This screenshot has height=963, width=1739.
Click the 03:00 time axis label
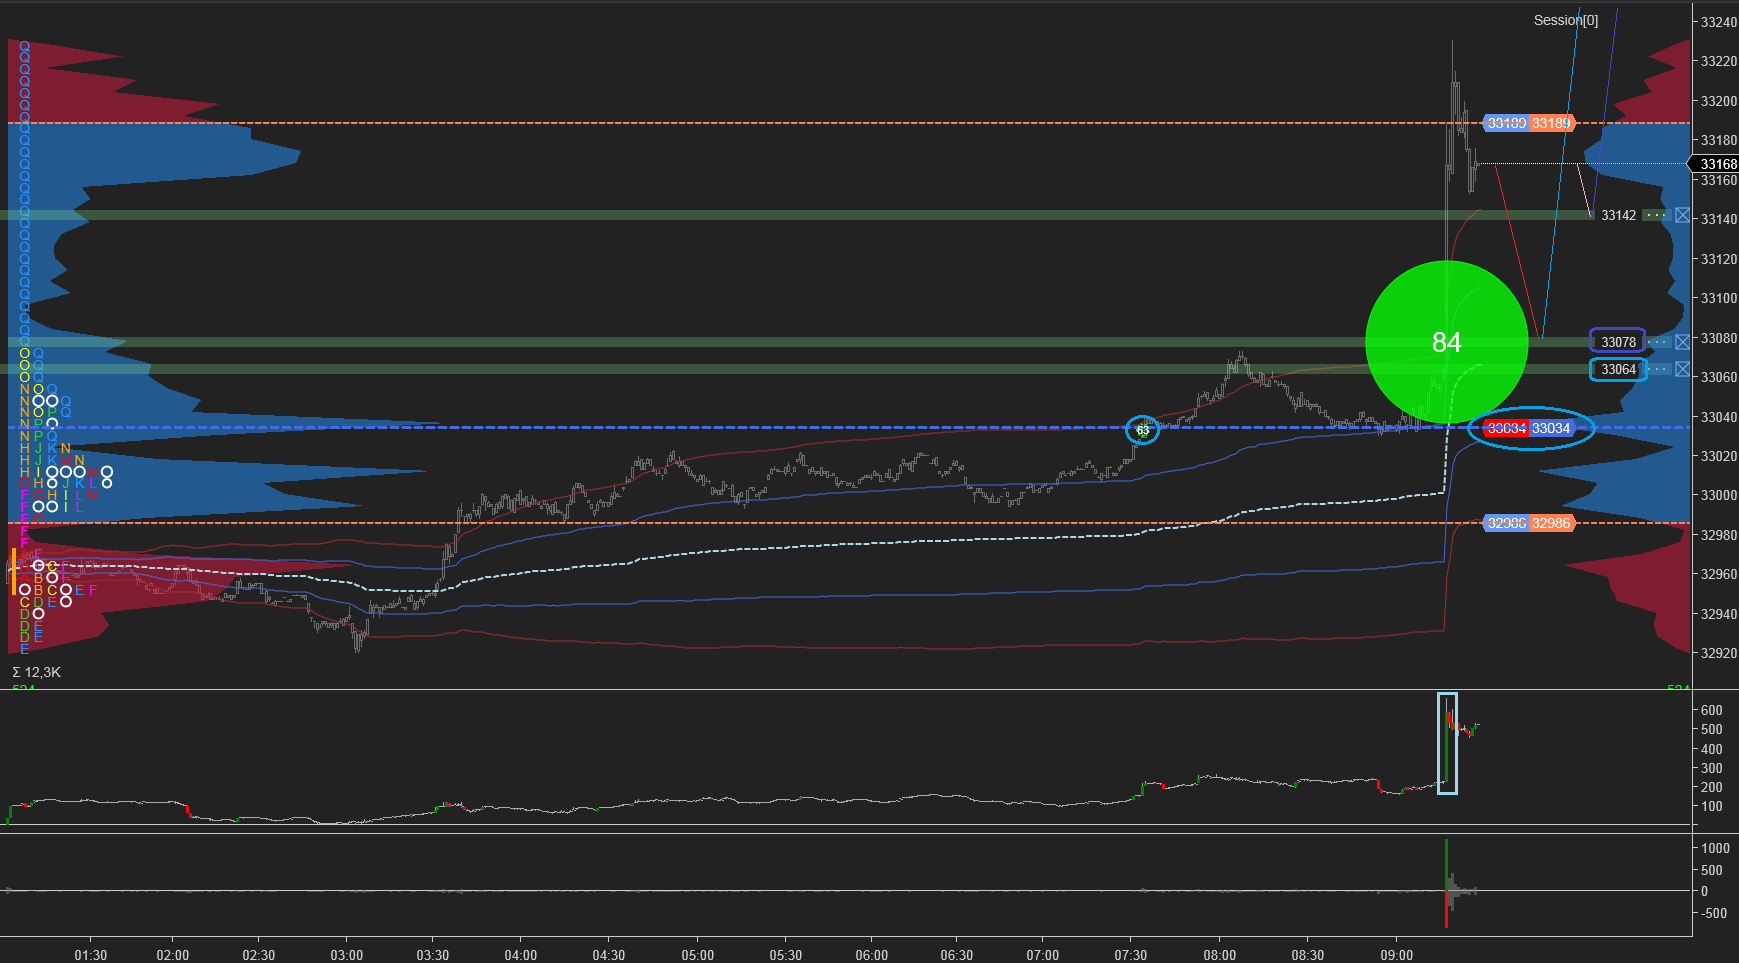[x=347, y=955]
